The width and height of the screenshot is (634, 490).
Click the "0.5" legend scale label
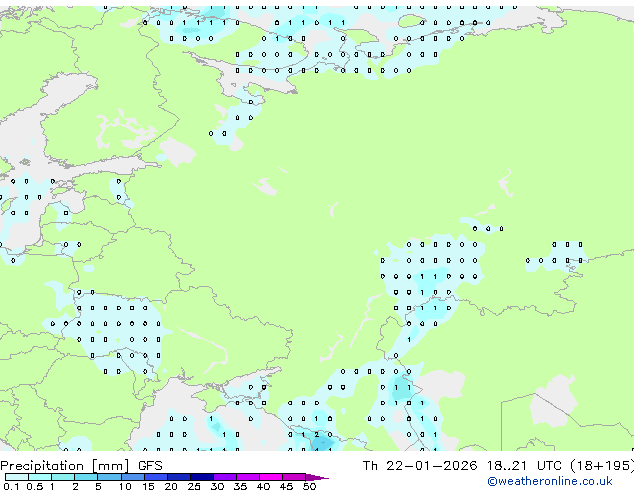click(35, 486)
